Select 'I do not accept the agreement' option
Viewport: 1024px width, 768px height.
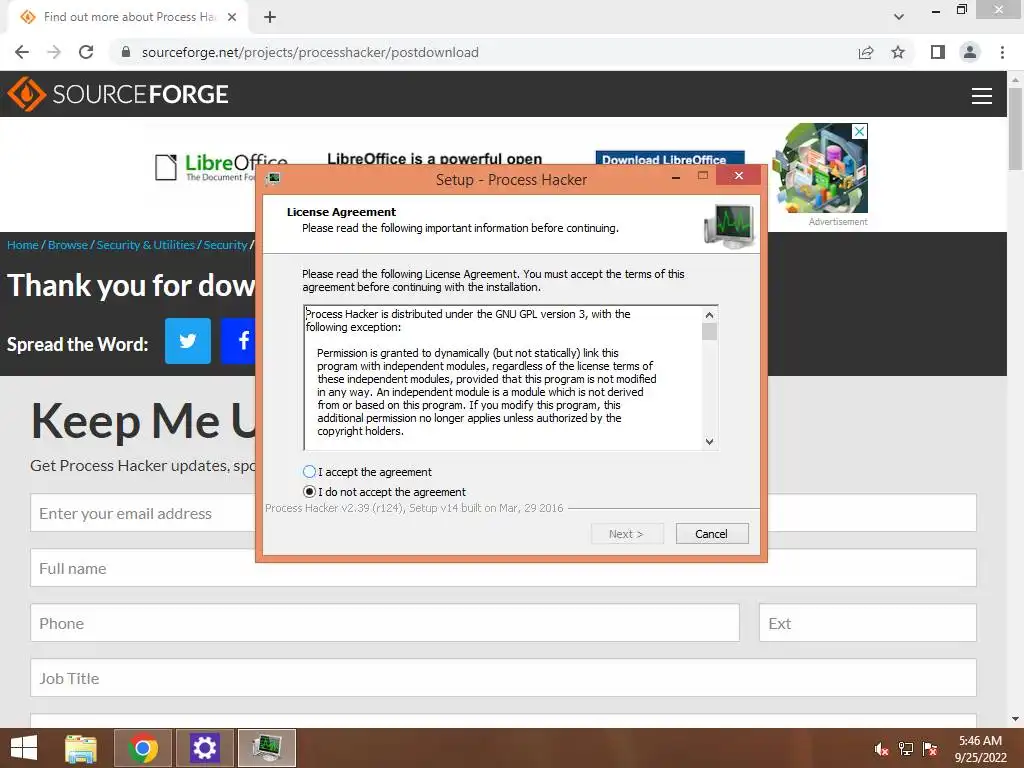tap(310, 492)
